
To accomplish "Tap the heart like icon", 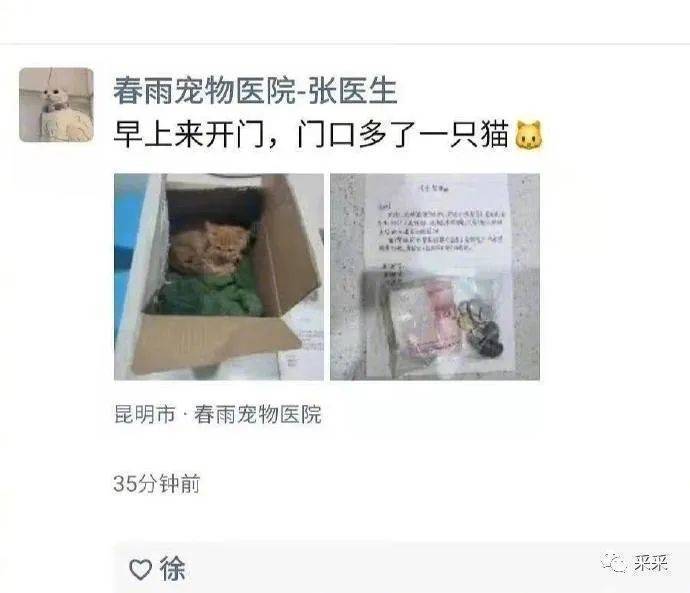I will pos(140,569).
